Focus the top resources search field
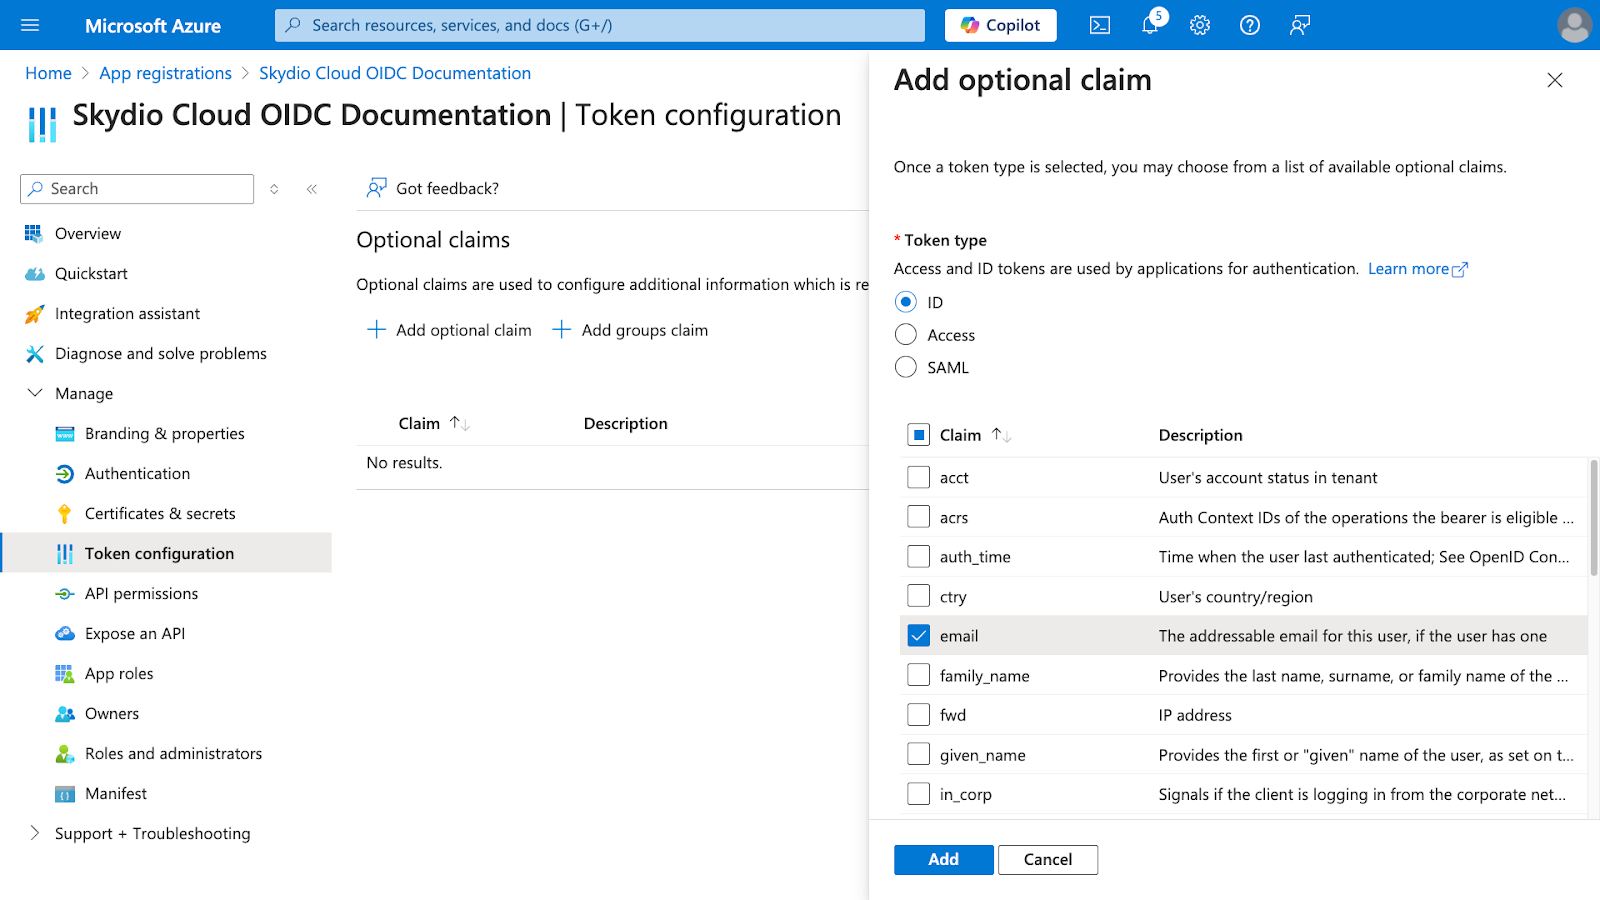The width and height of the screenshot is (1600, 900). click(600, 25)
